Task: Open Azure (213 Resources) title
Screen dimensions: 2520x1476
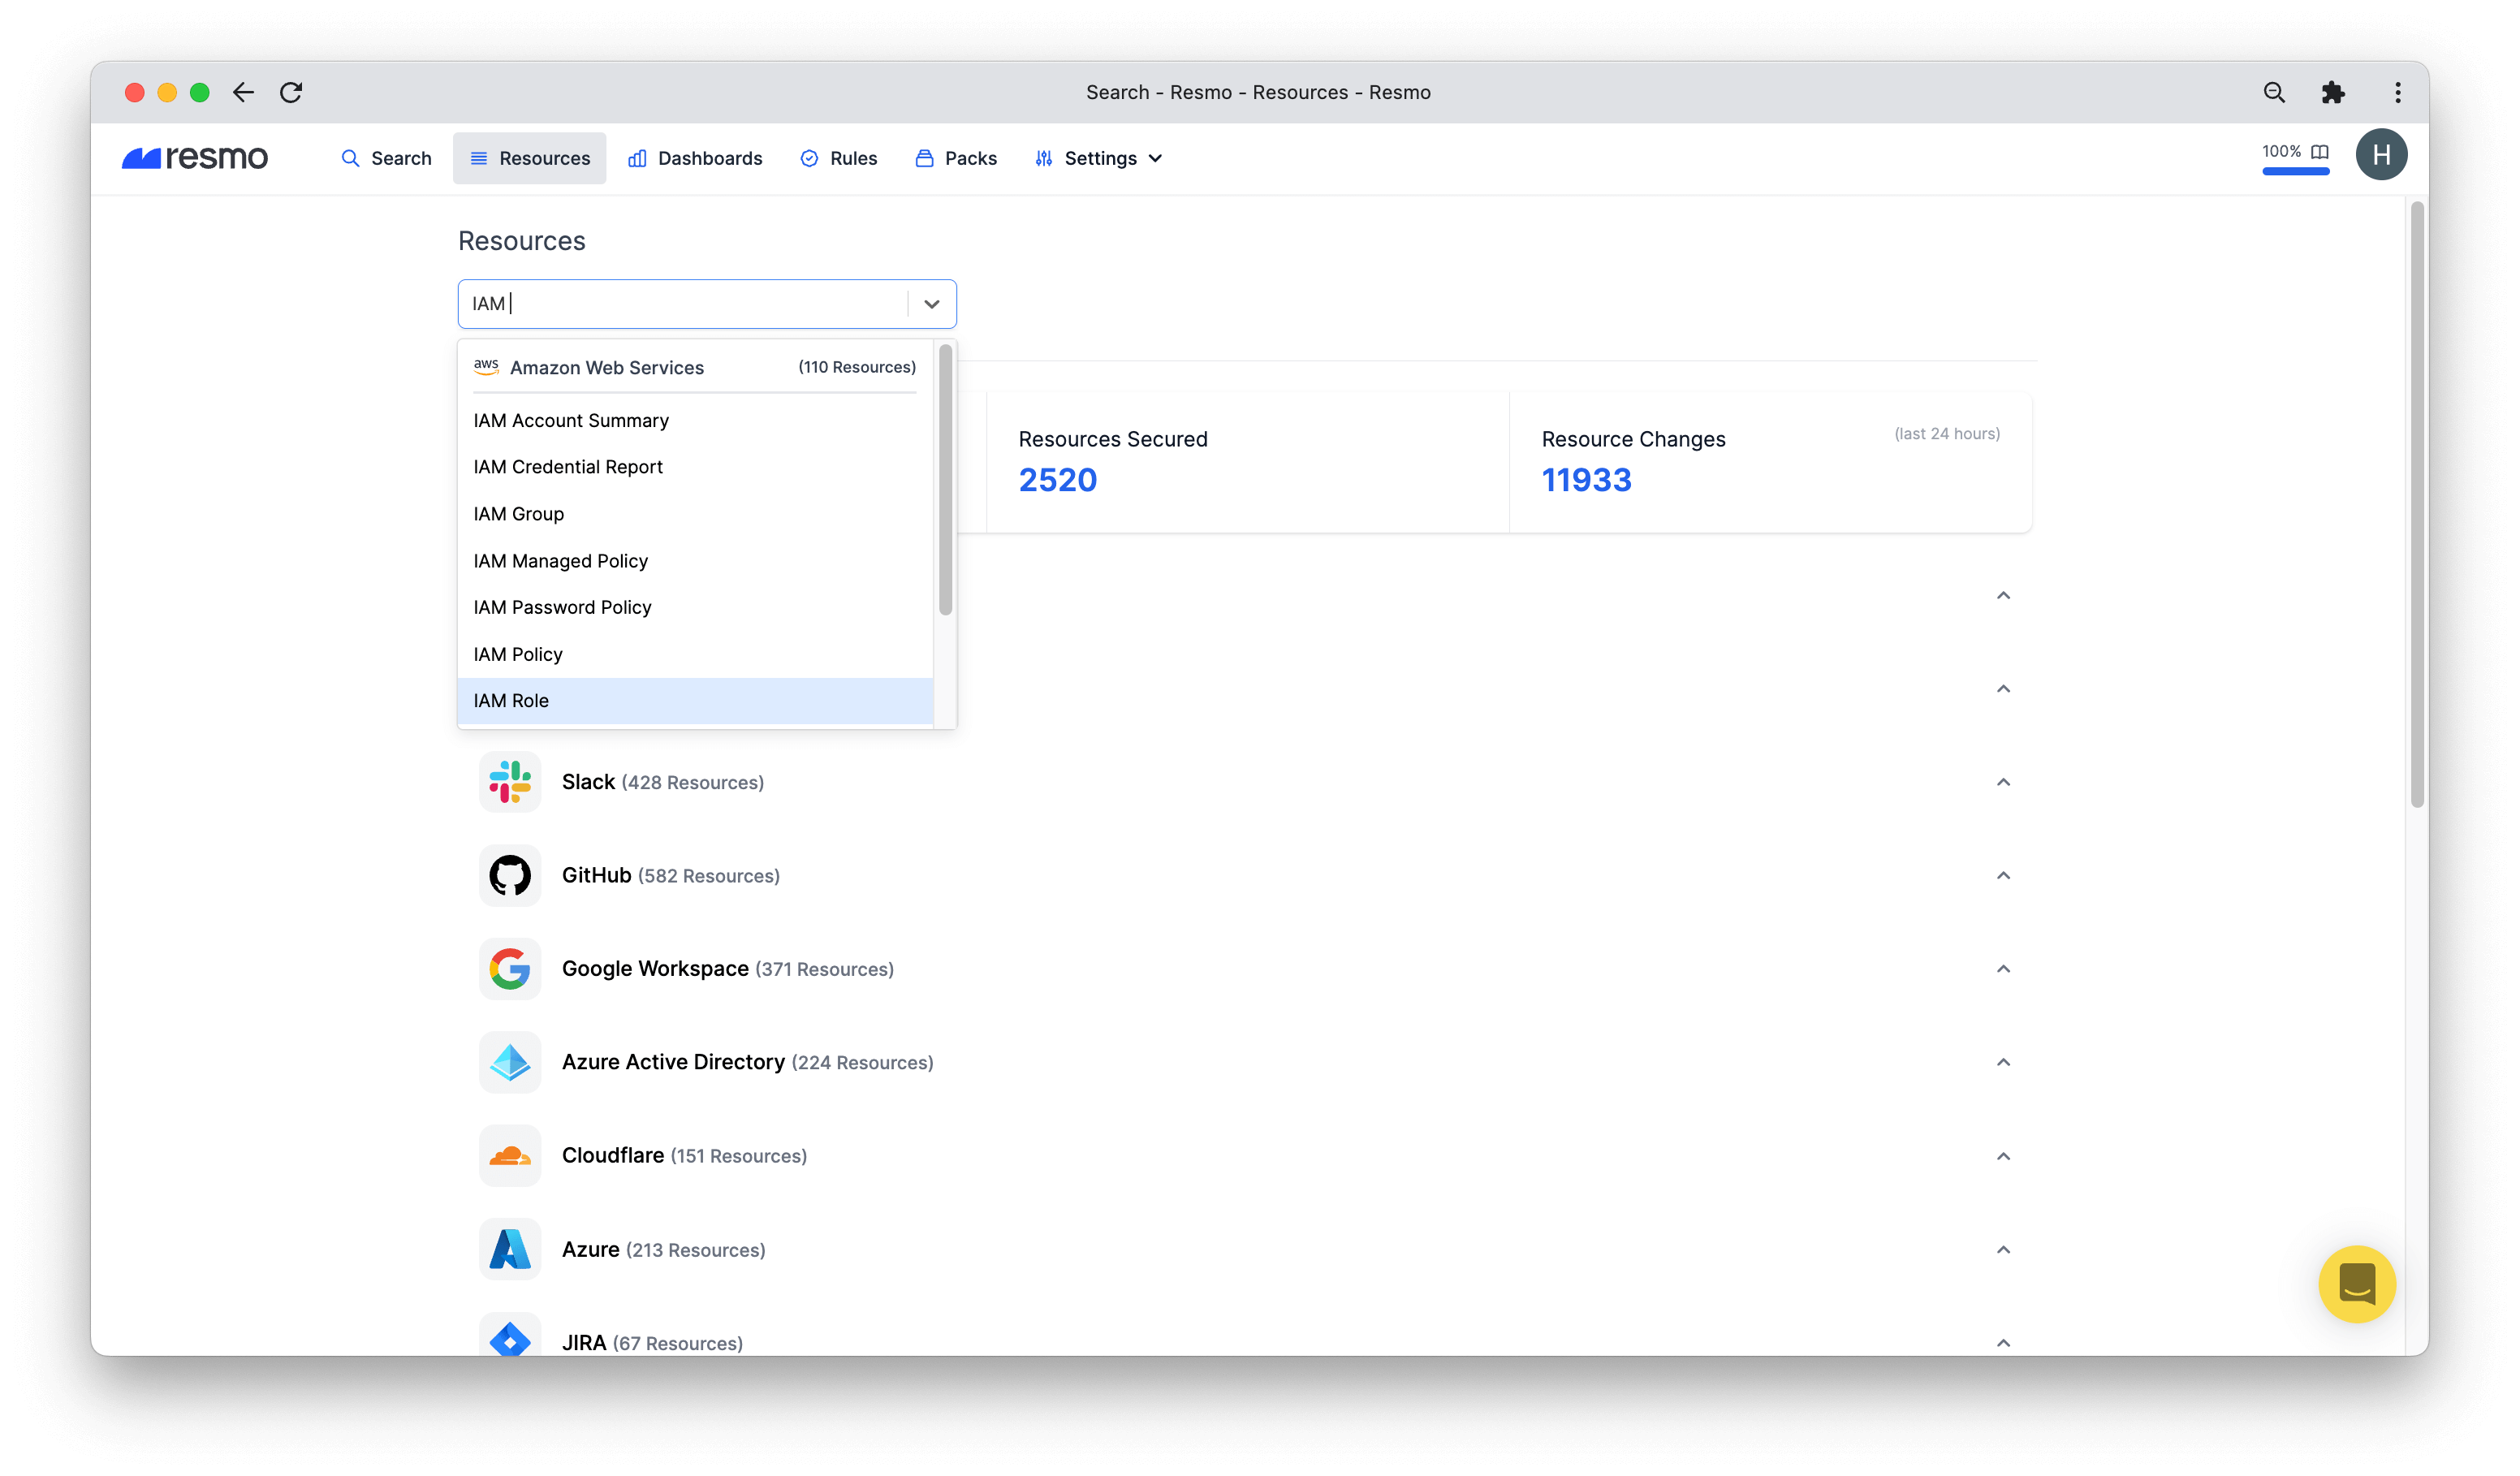Action: [663, 1249]
